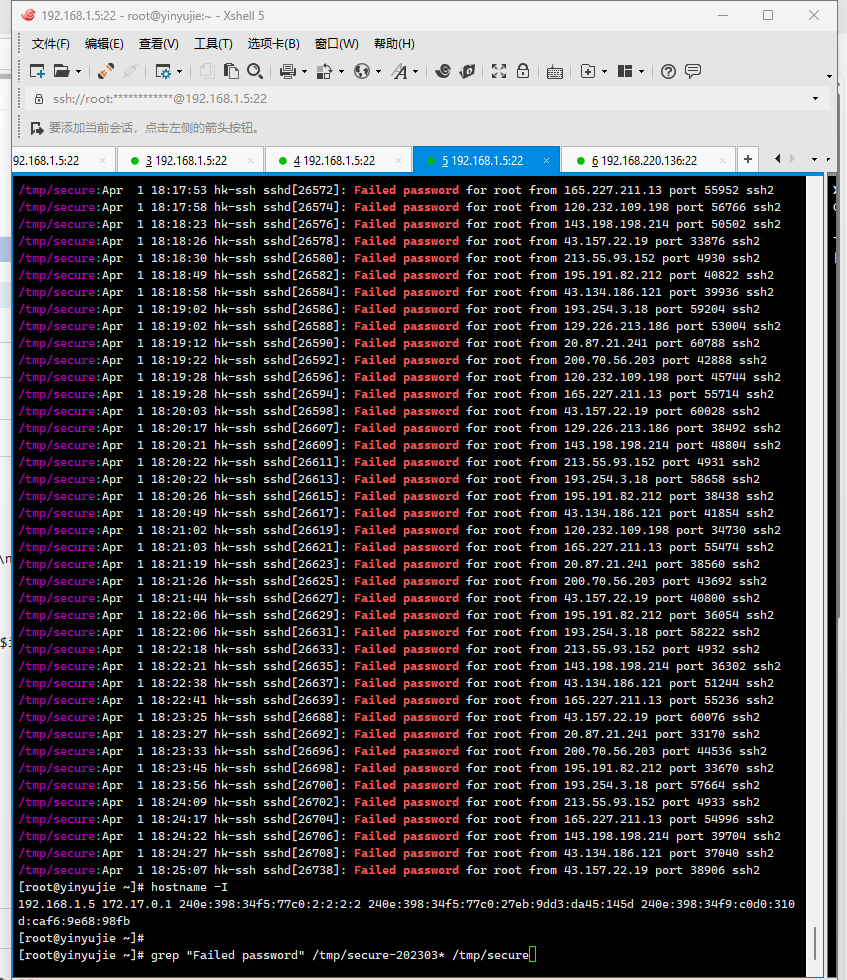Expand the address bar history dropdown
This screenshot has height=980, width=847.
click(x=815, y=99)
